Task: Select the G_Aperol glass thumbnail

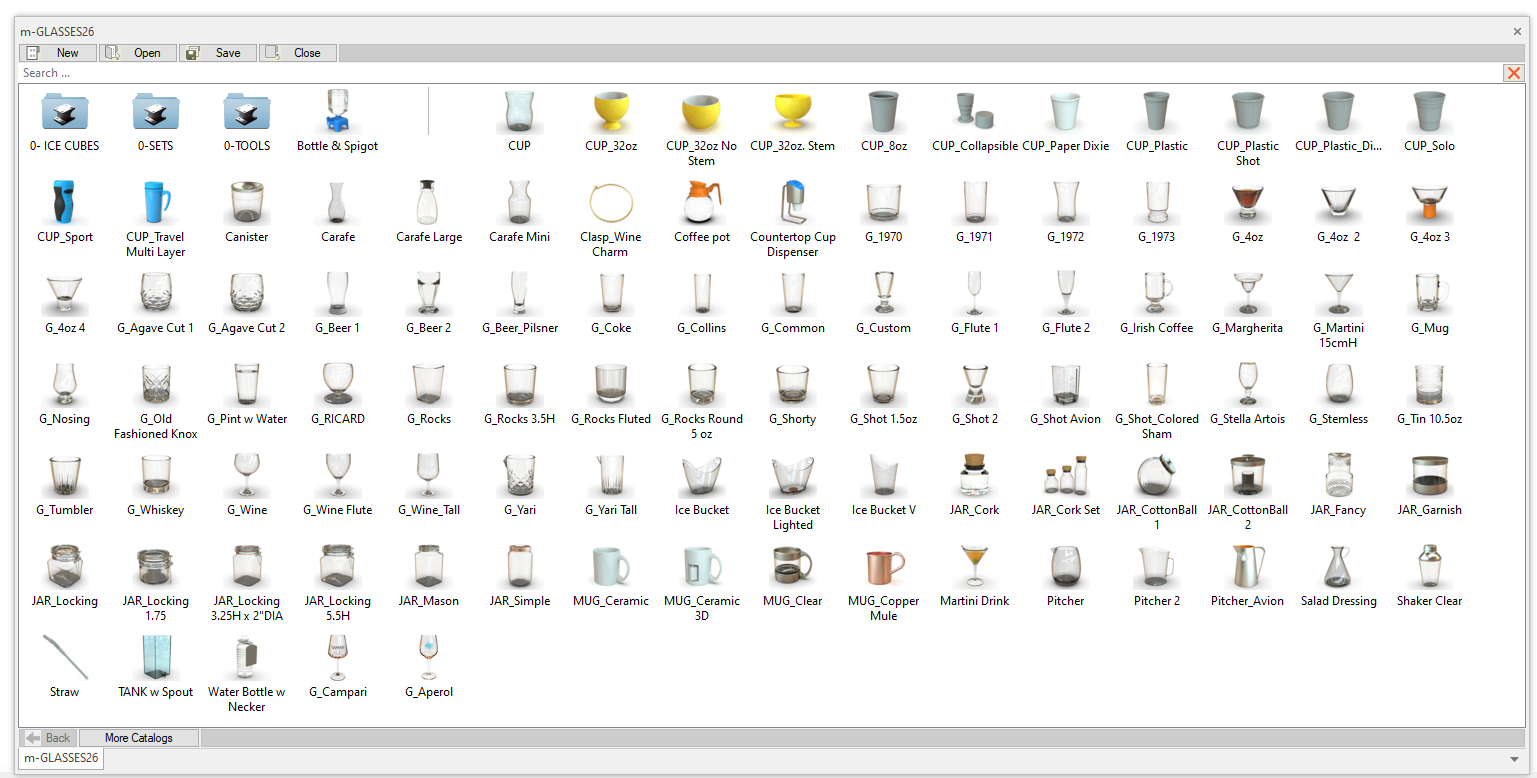Action: coord(429,659)
